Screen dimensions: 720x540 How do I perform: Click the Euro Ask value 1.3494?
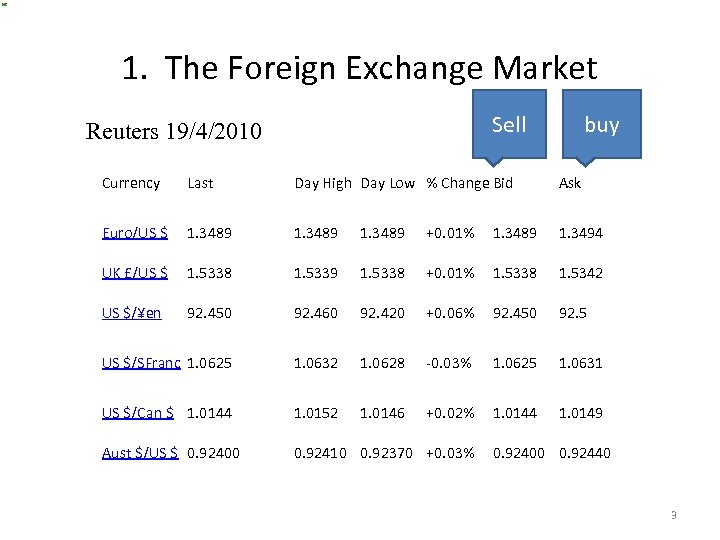(580, 233)
